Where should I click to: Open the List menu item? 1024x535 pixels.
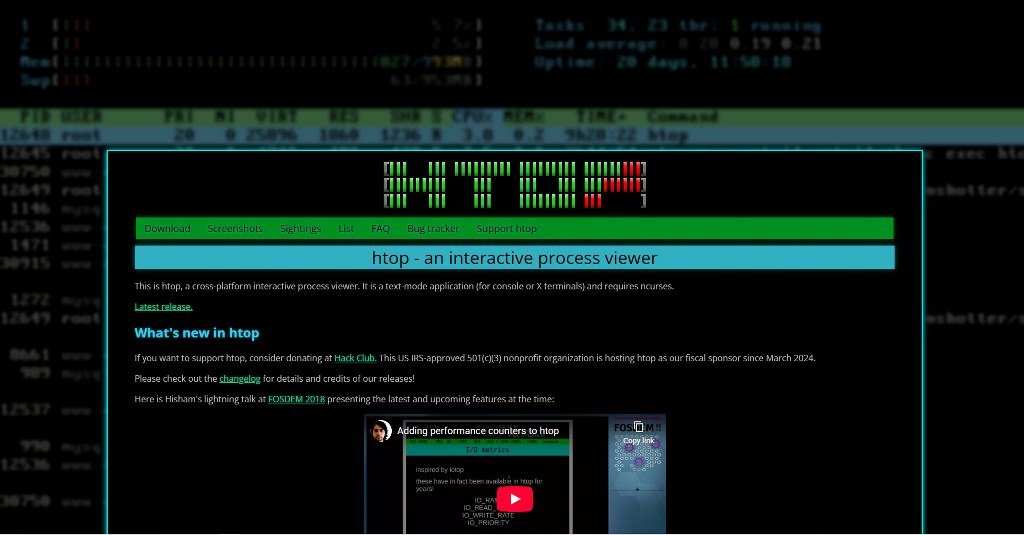[346, 229]
